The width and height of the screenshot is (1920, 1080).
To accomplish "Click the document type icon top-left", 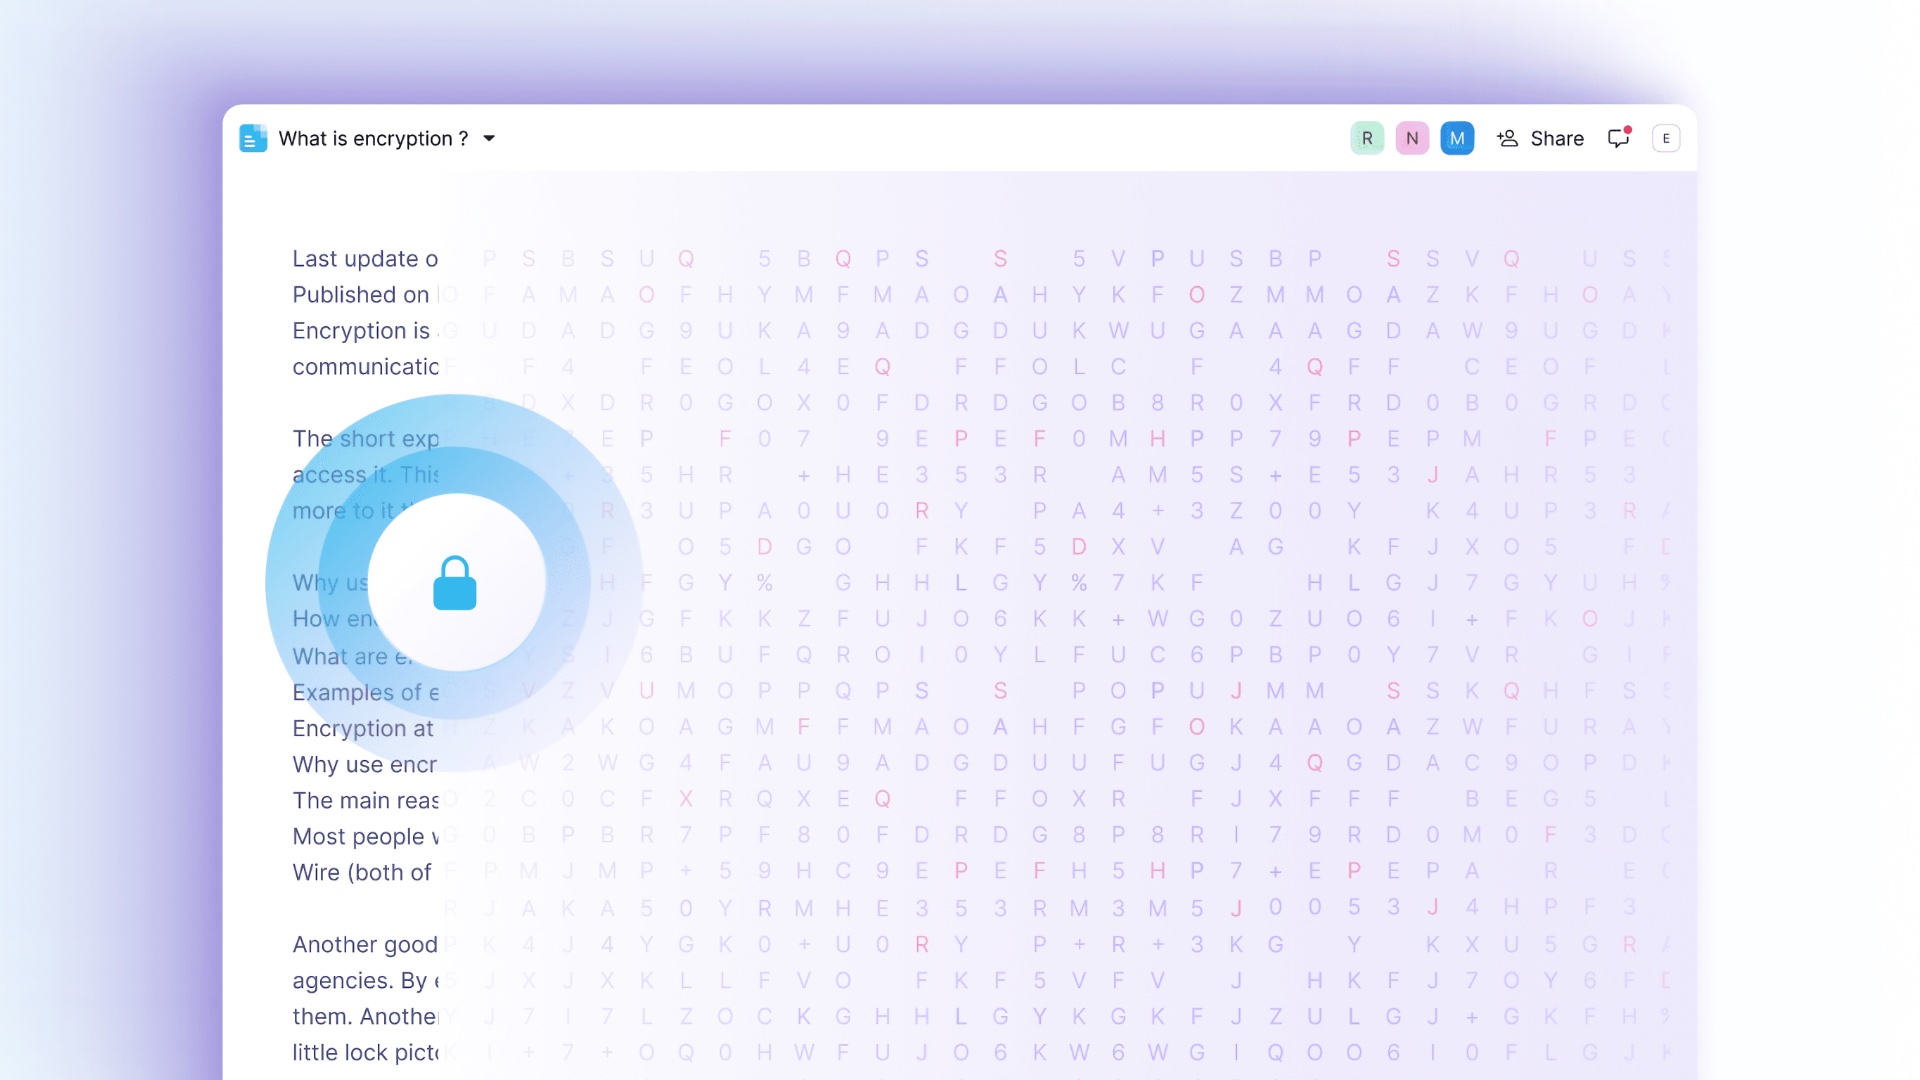I will coord(253,138).
